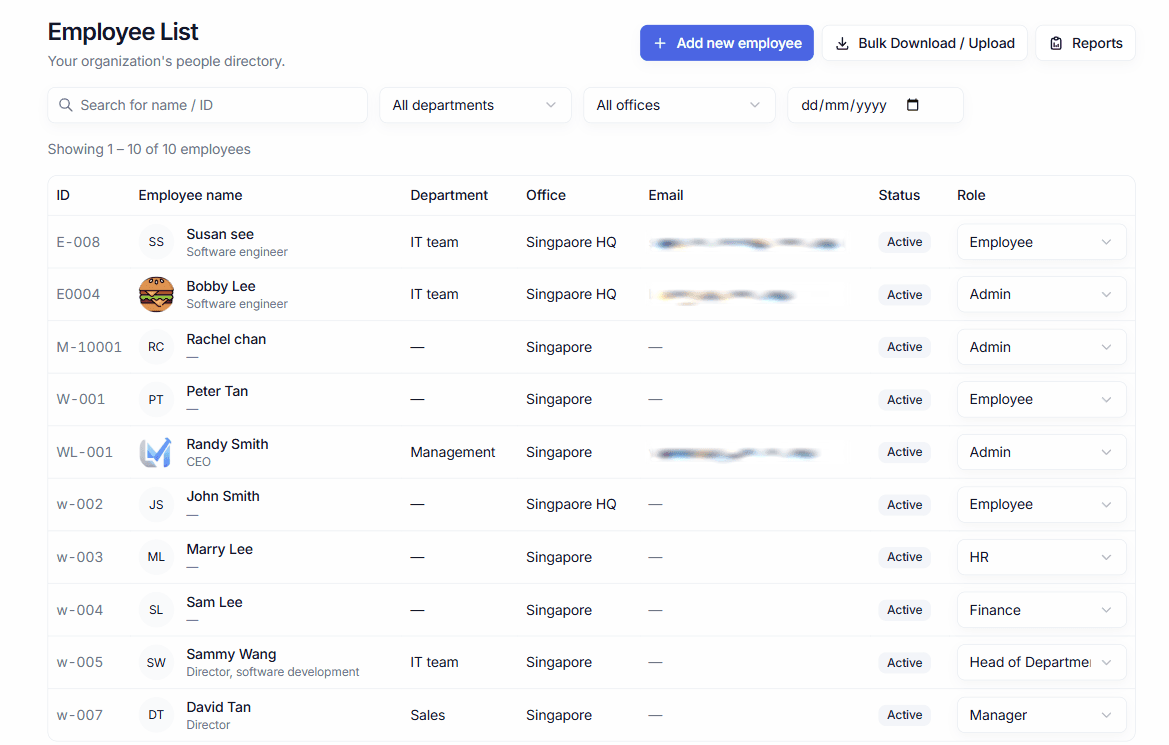
Task: Click Sammy Wang's SW avatar
Action: [156, 662]
